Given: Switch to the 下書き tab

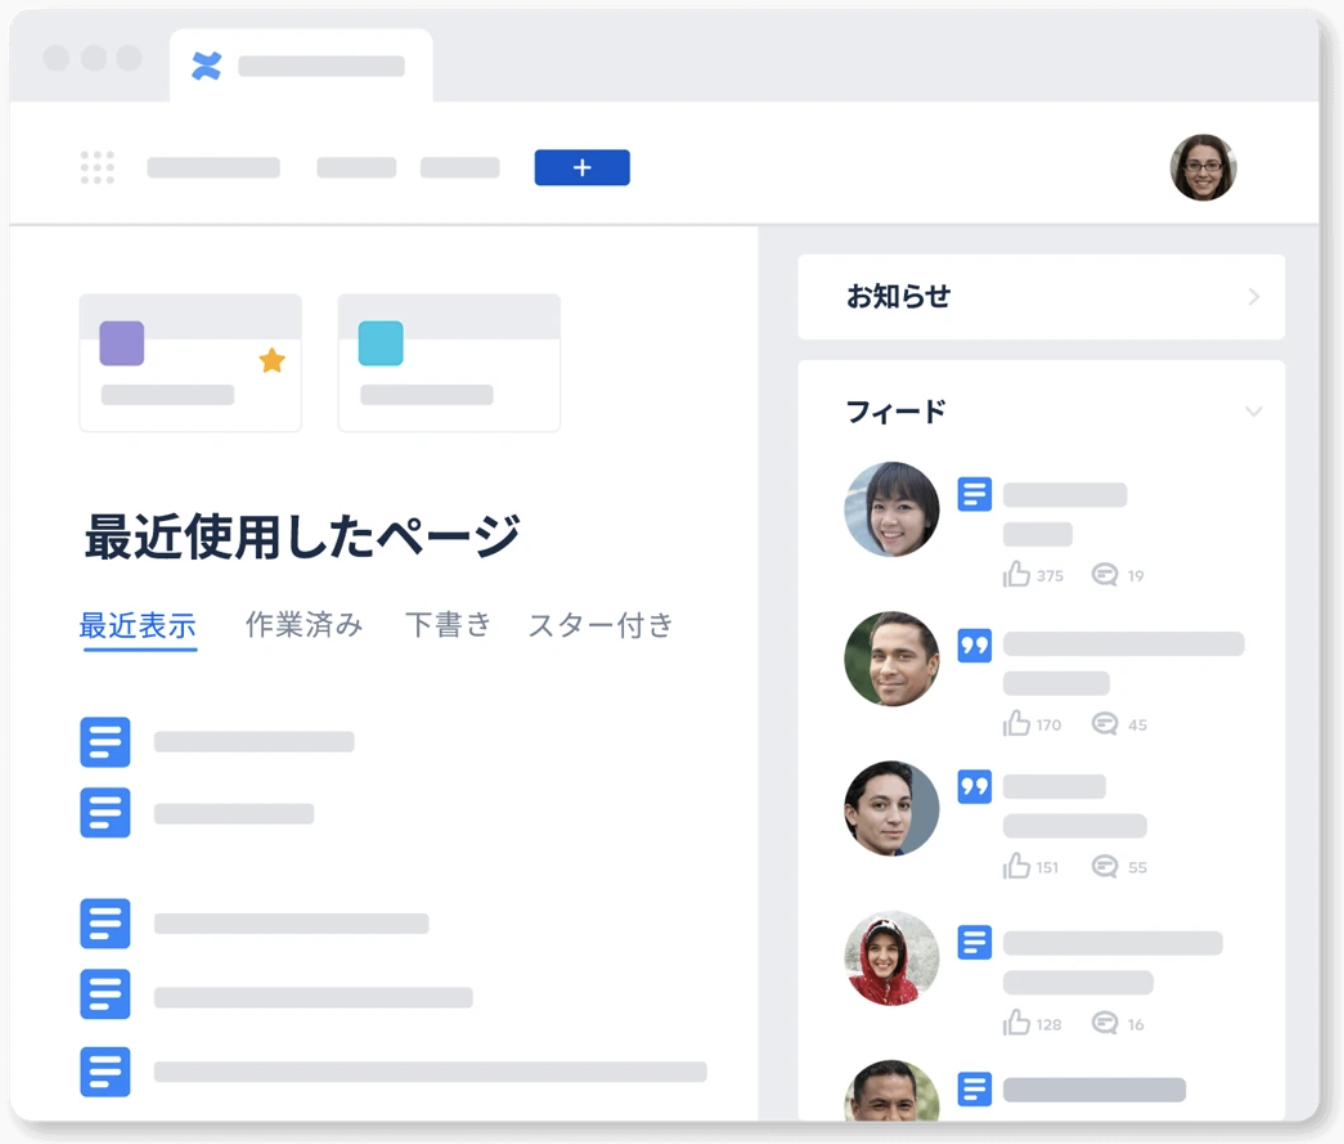Looking at the screenshot, I should coord(448,626).
